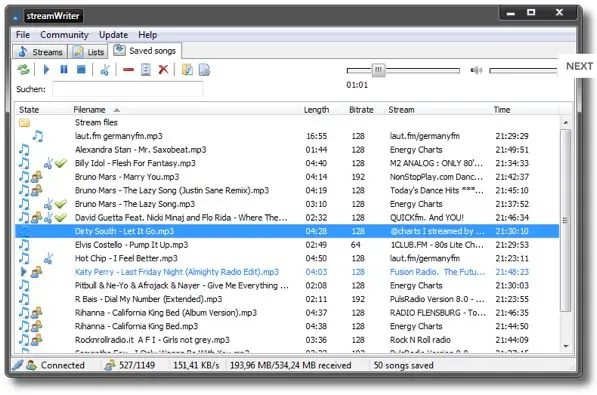Sort by the Length column header

tap(316, 110)
